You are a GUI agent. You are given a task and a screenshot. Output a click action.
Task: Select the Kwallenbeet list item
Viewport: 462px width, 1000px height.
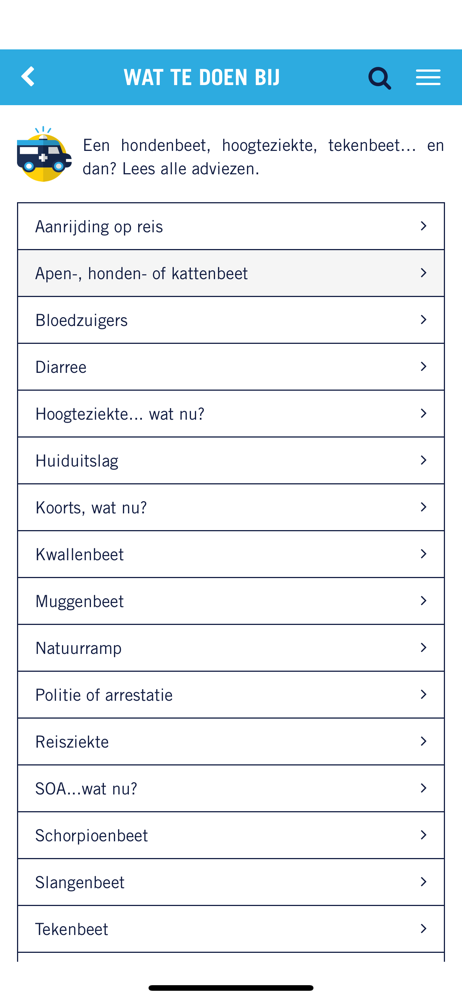click(x=231, y=554)
